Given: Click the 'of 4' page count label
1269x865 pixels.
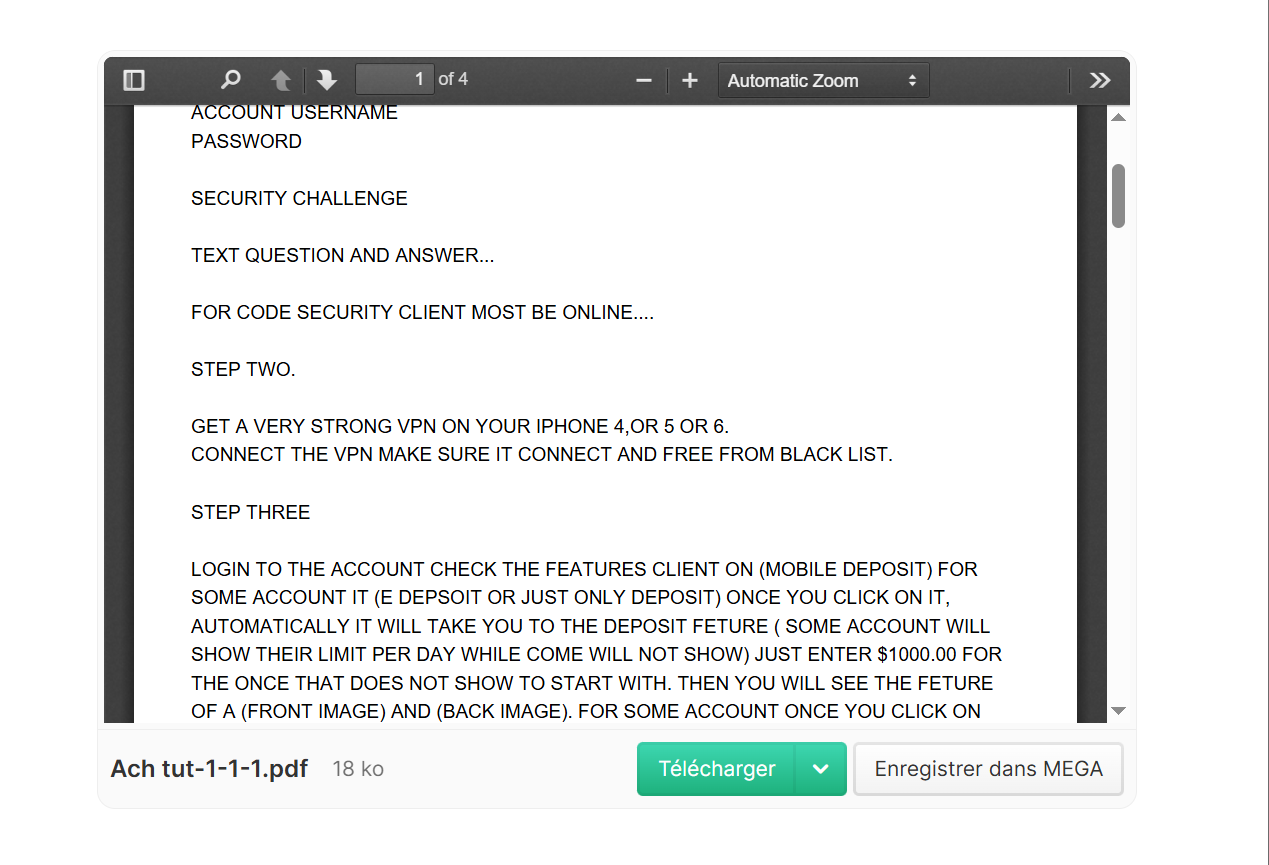Looking at the screenshot, I should [x=453, y=79].
